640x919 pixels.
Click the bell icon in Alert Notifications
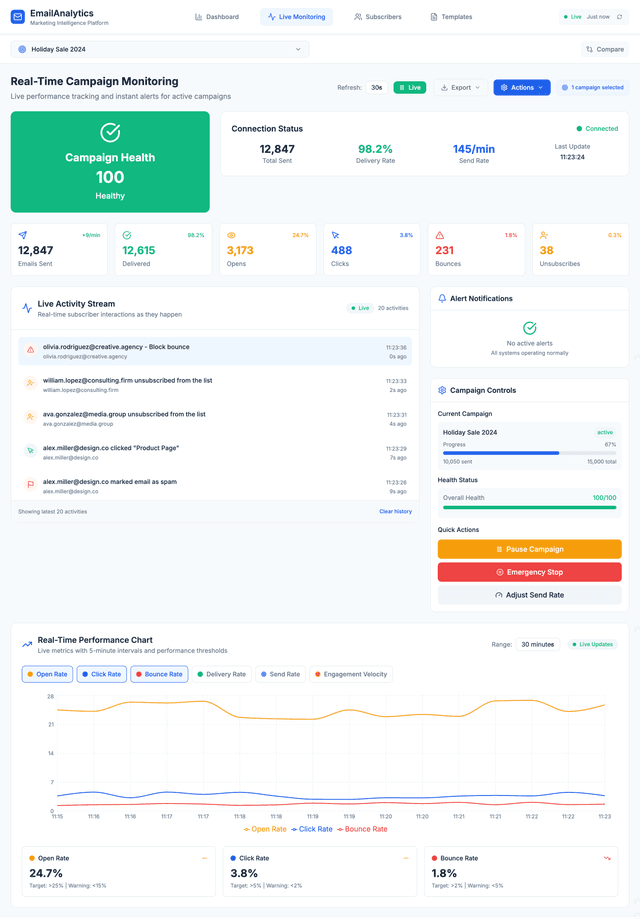(442, 298)
